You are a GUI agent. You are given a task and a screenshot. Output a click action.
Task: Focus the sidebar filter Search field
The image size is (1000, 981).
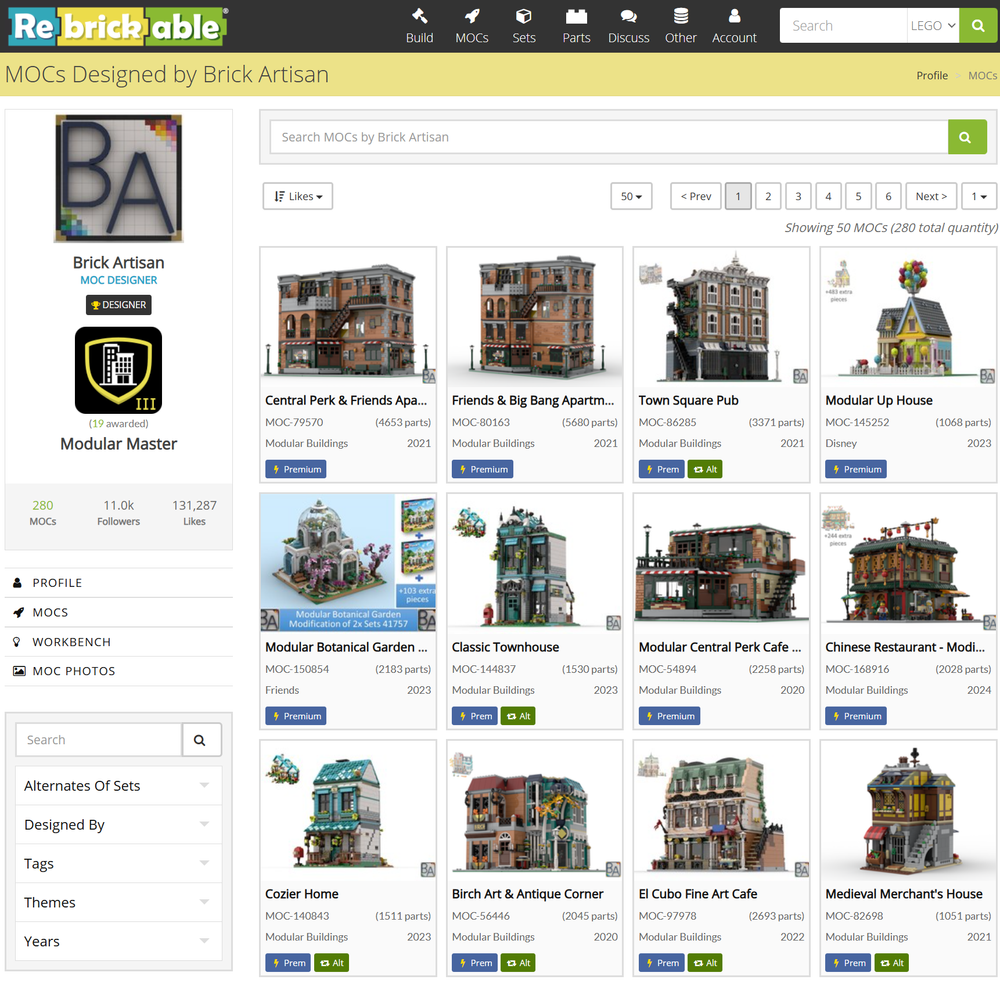click(99, 740)
